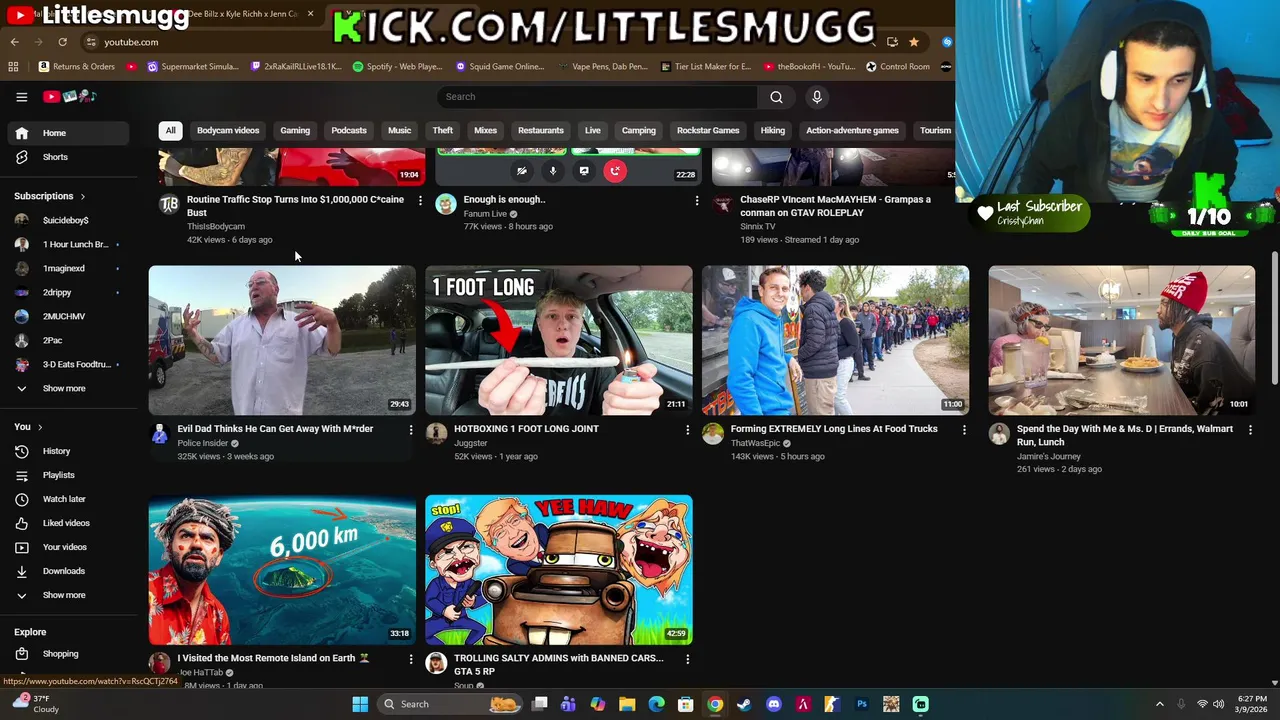
Task: Reload the page
Action: pyautogui.click(x=62, y=42)
